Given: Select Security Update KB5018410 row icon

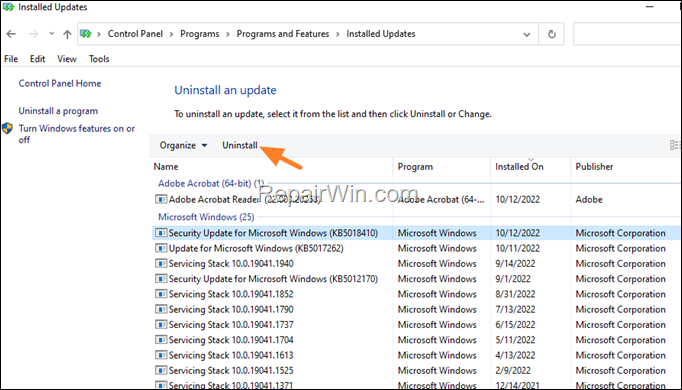Looking at the screenshot, I should [x=161, y=233].
